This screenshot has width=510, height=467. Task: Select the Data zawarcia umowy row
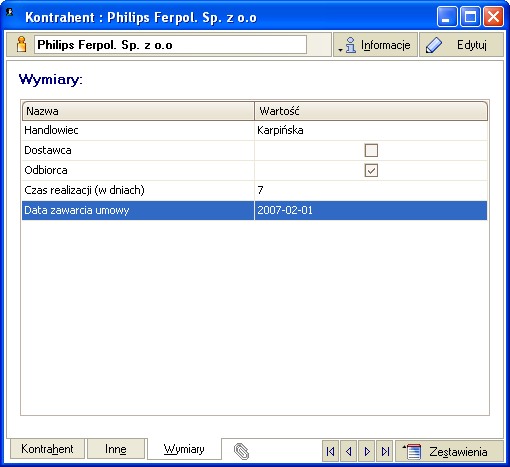[255, 210]
